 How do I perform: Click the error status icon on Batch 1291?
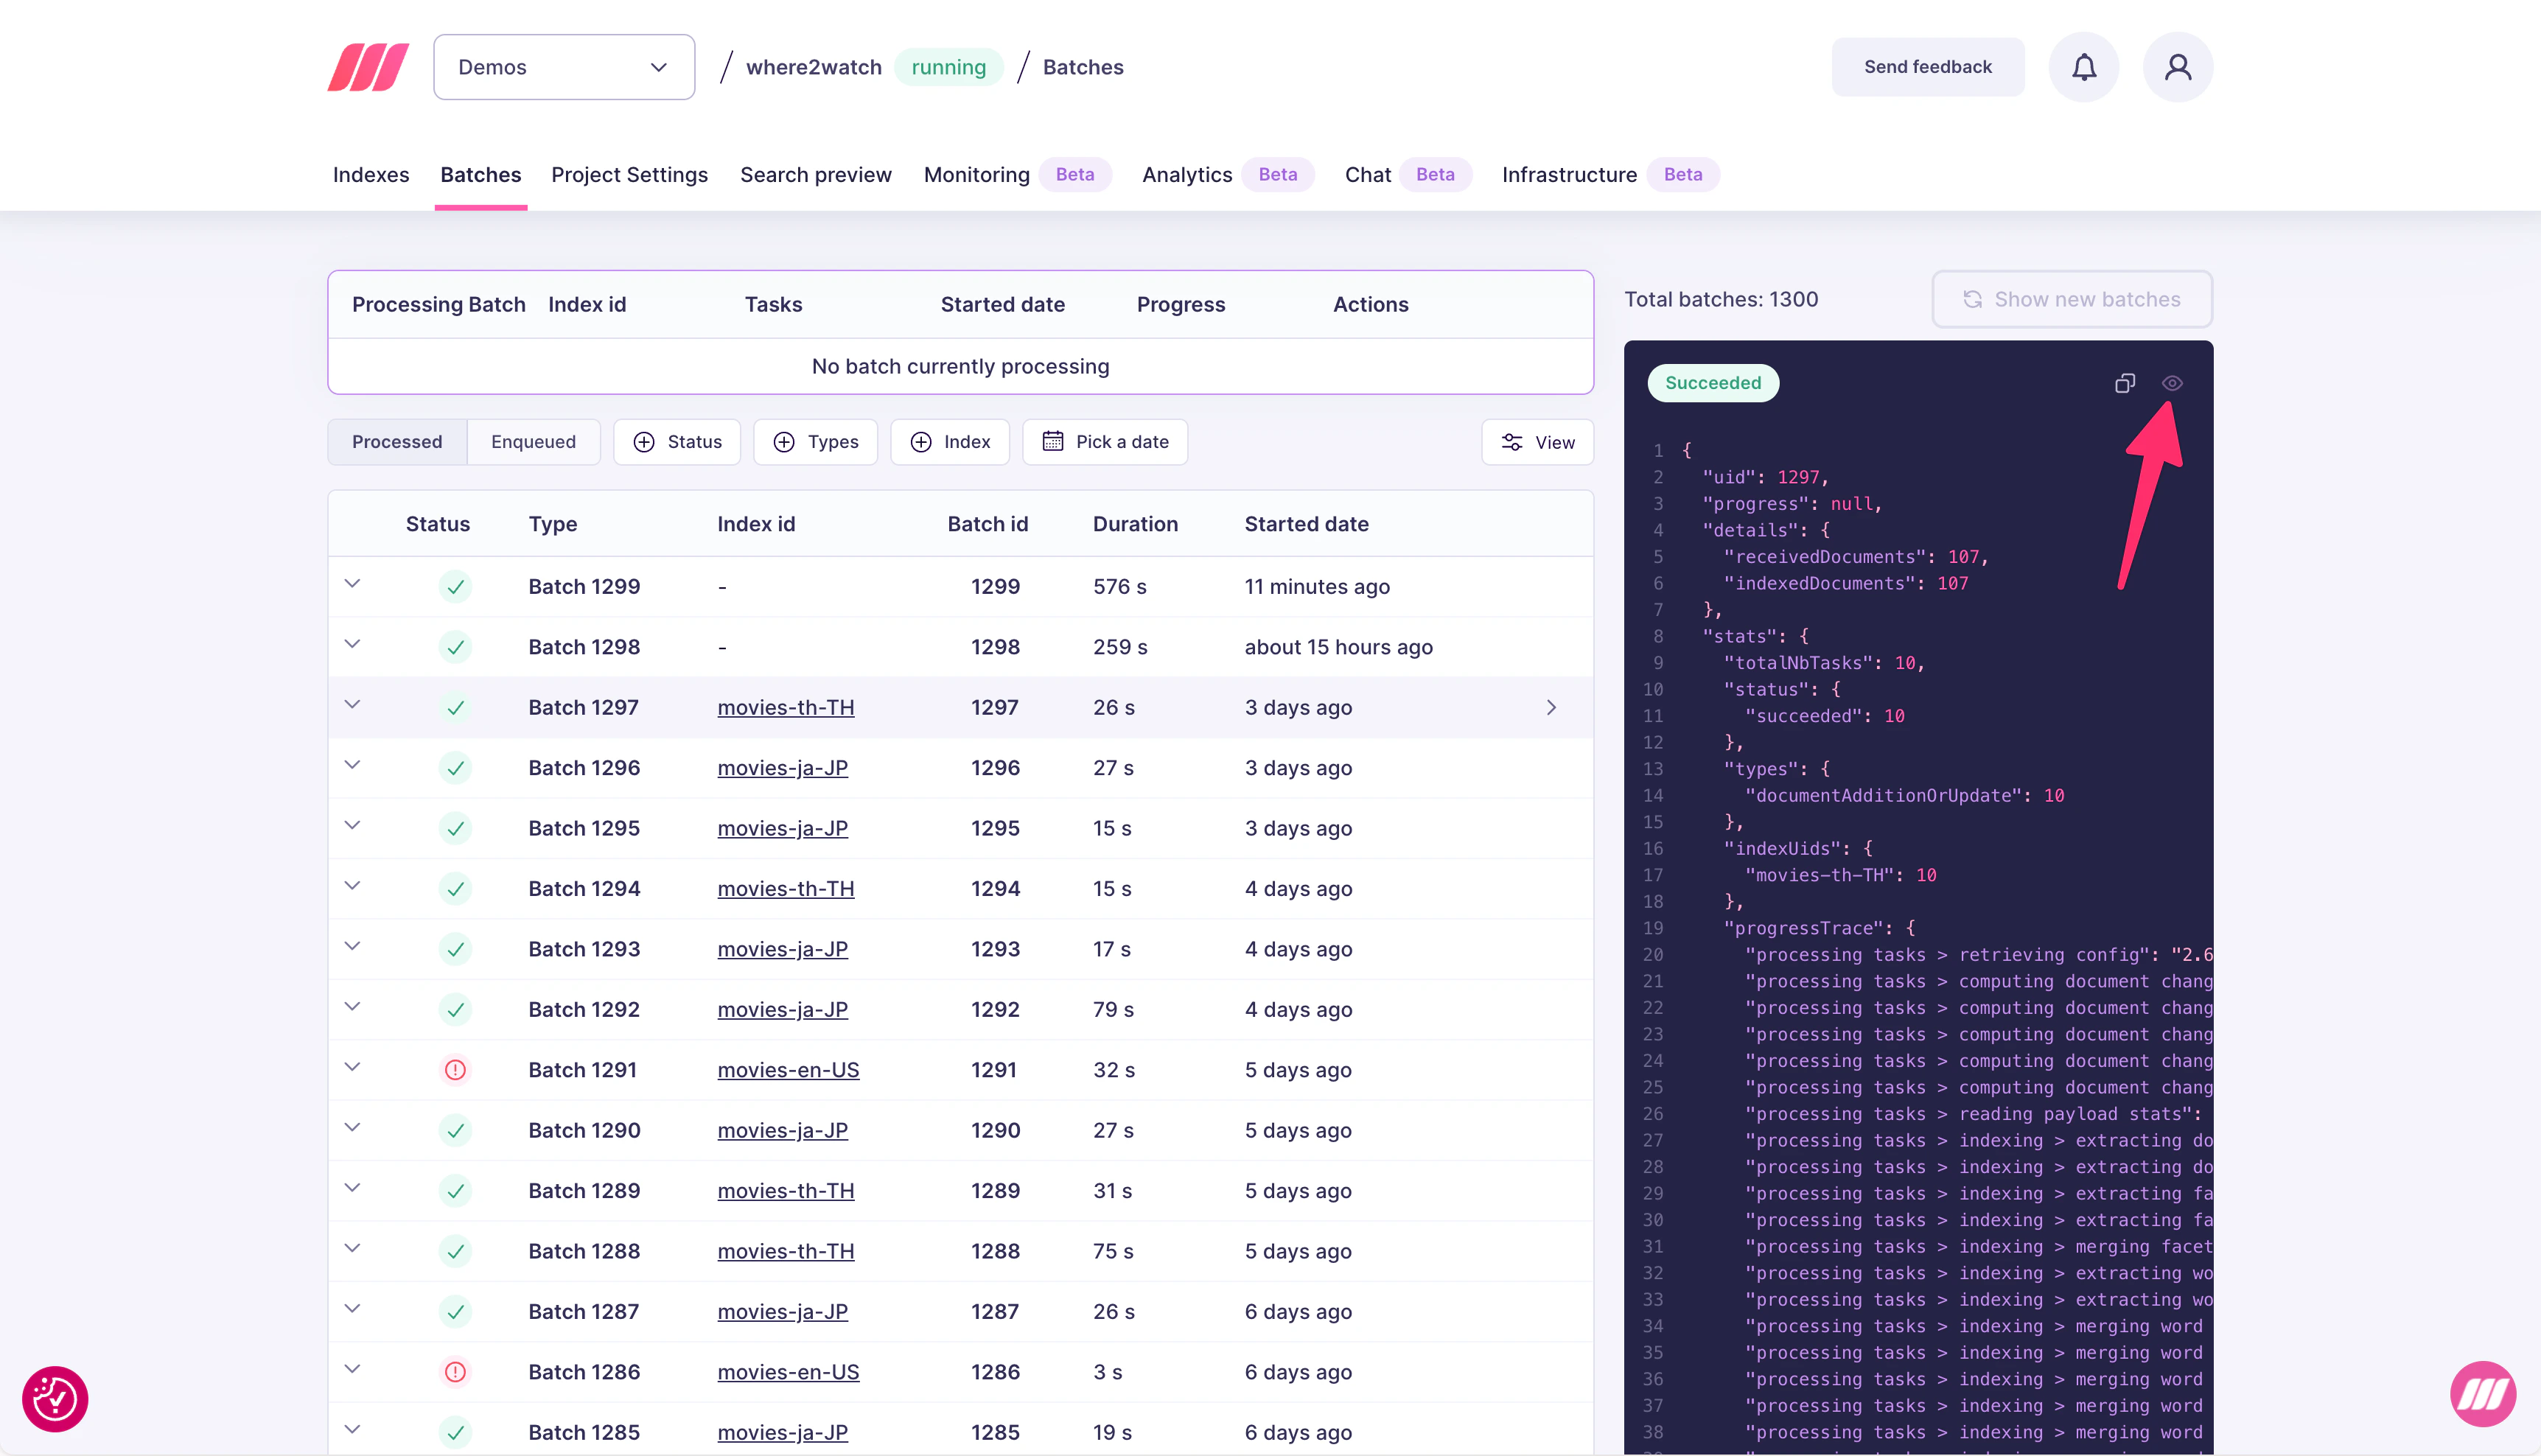tap(456, 1069)
